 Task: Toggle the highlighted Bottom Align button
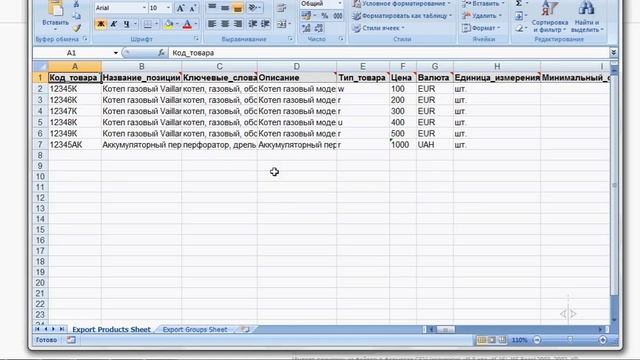[238, 7]
